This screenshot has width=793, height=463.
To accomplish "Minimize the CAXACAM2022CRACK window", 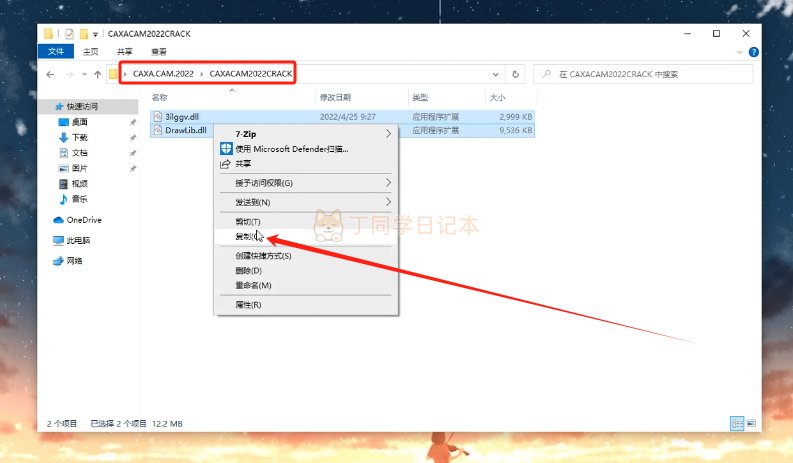I will point(687,33).
